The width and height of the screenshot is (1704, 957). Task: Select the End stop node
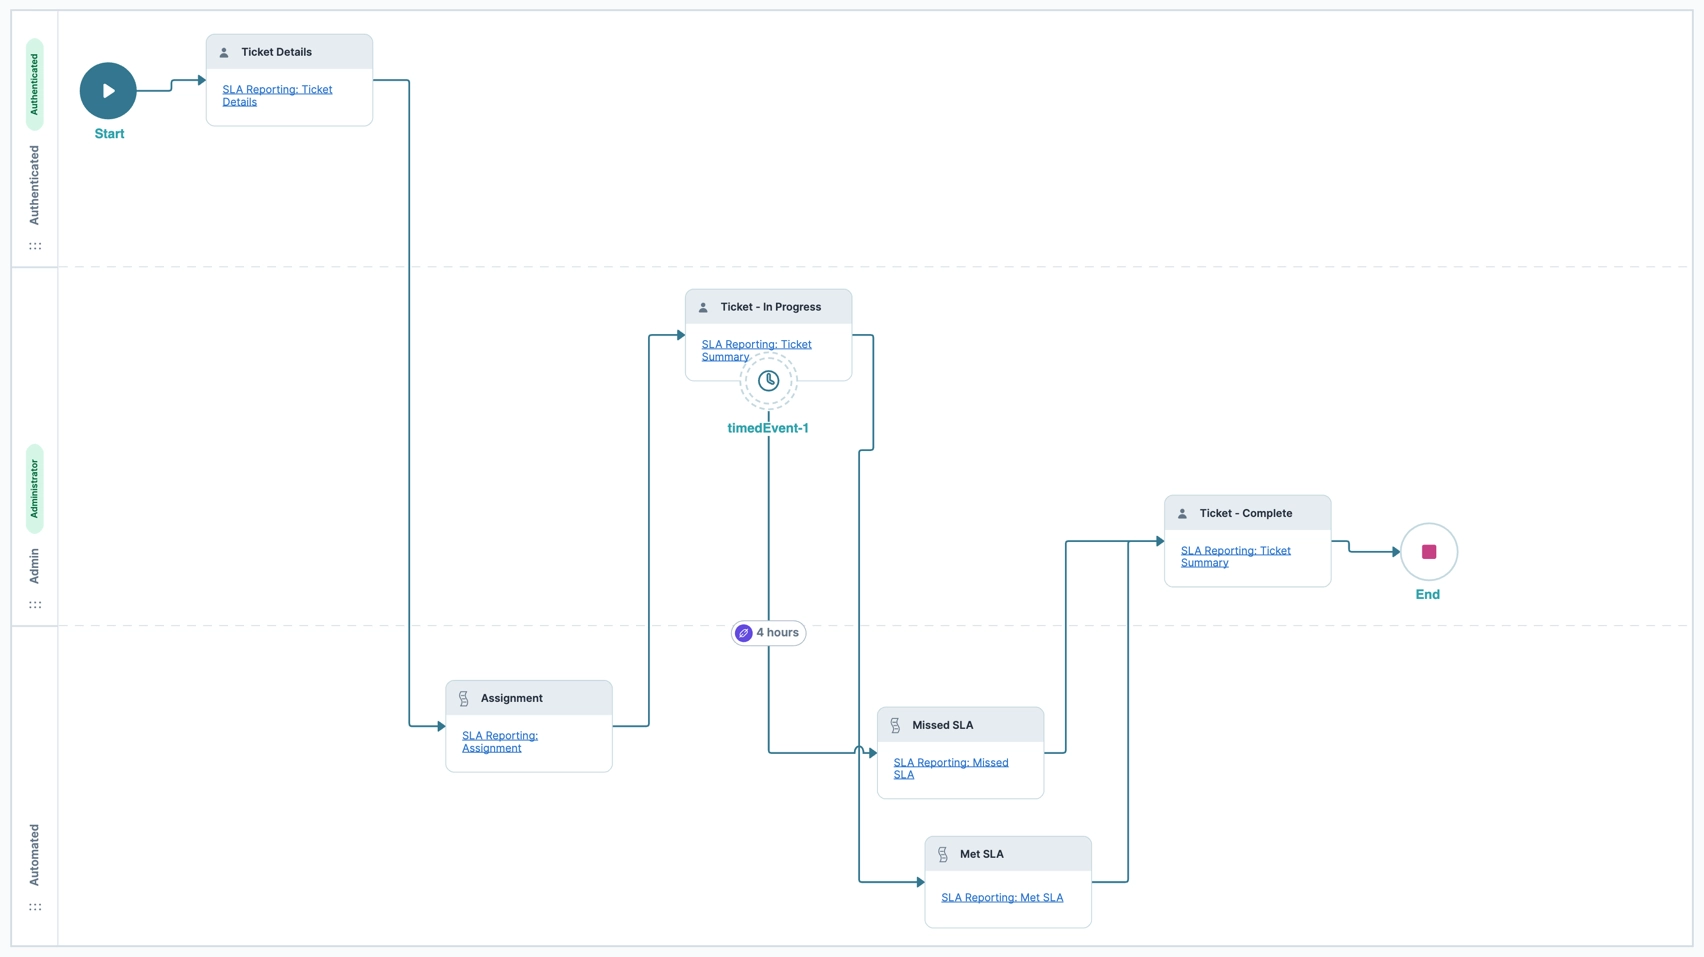click(x=1428, y=551)
